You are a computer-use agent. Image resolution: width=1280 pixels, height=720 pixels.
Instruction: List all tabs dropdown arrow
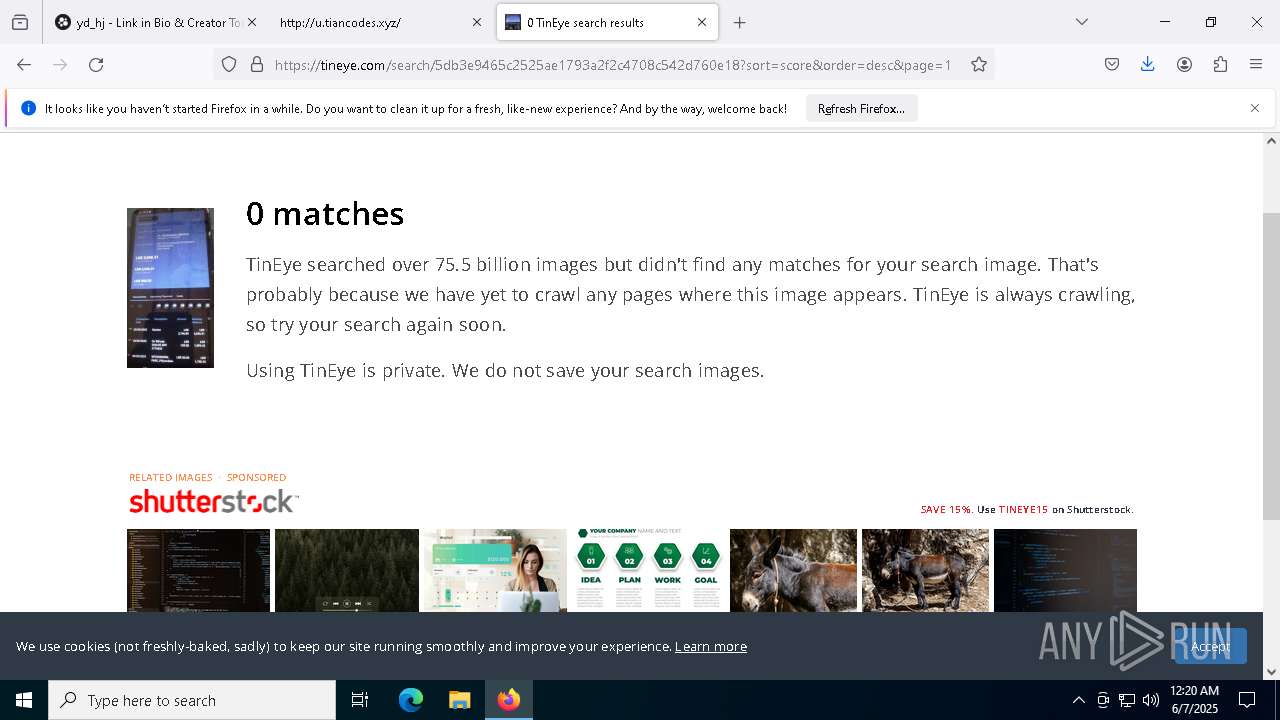click(1082, 22)
